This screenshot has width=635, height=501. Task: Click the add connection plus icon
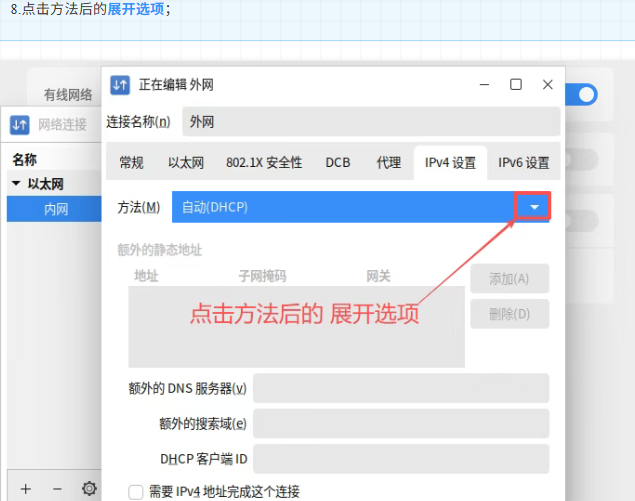(x=26, y=488)
